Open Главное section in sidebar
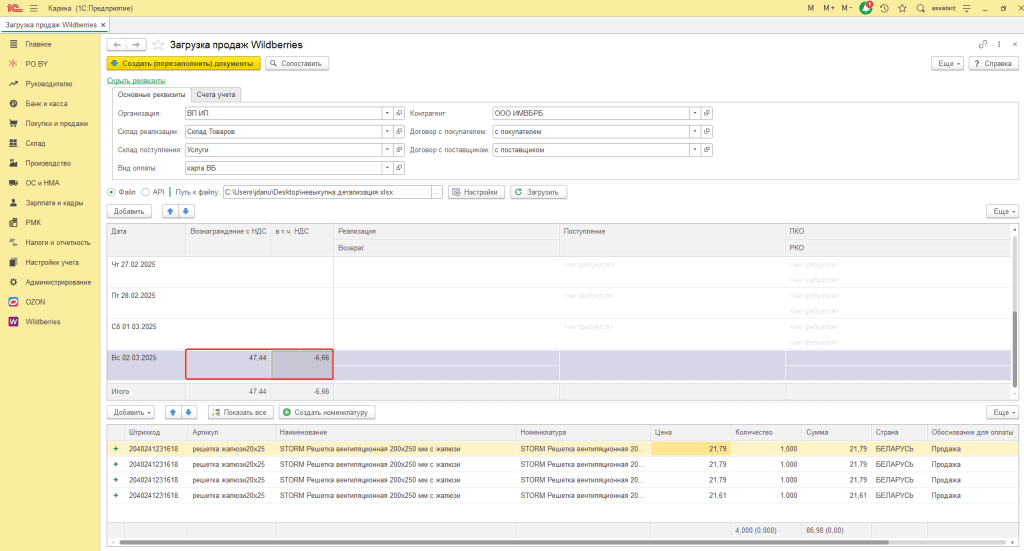 [39, 44]
